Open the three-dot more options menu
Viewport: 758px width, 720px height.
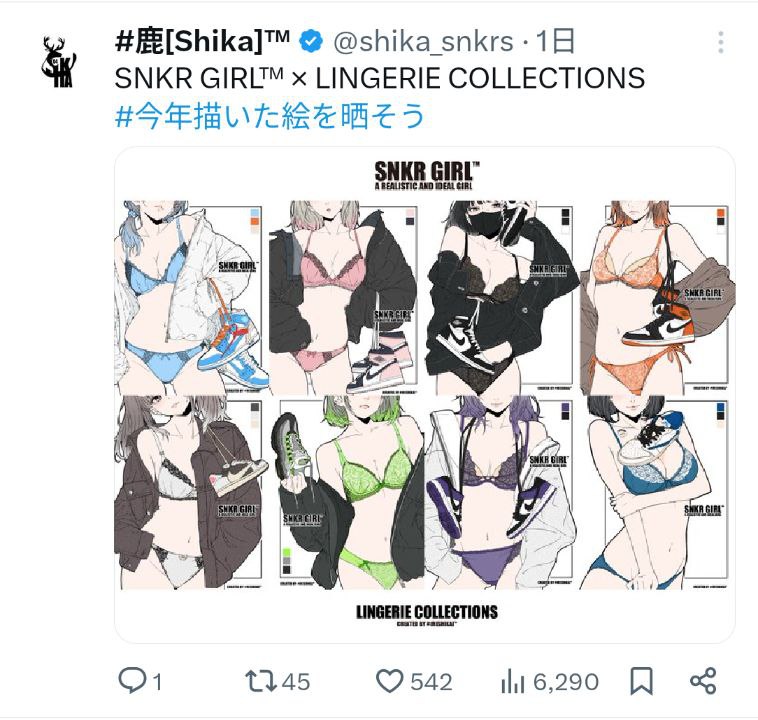pos(721,43)
